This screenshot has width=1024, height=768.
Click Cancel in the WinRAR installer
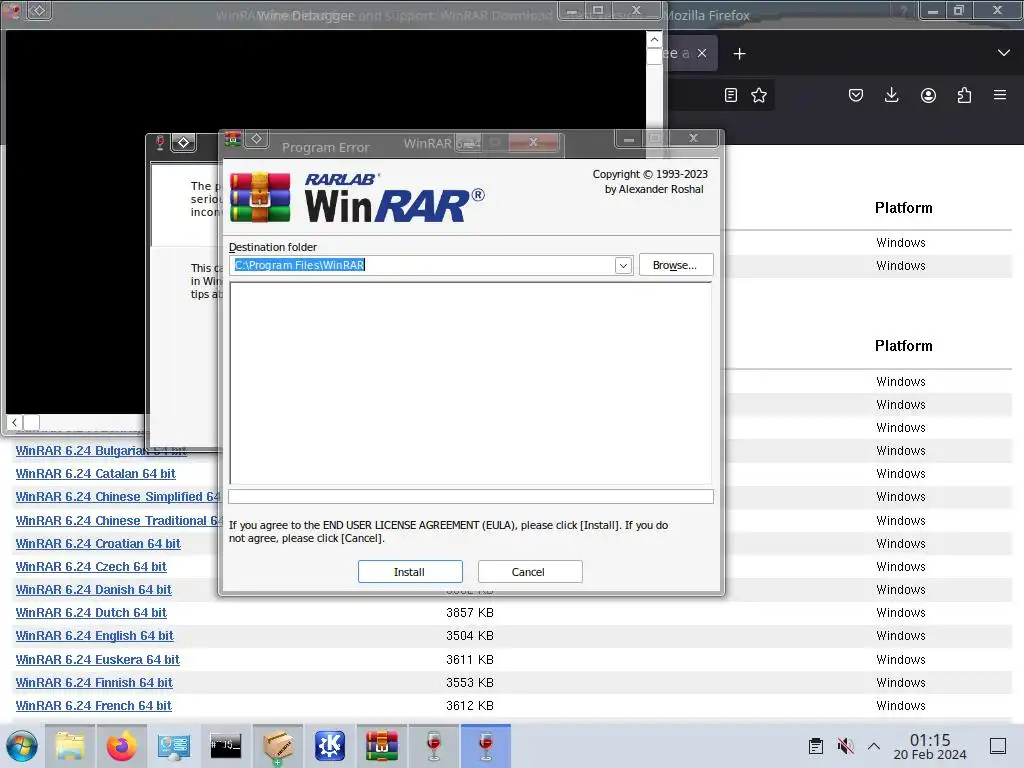pyautogui.click(x=530, y=571)
